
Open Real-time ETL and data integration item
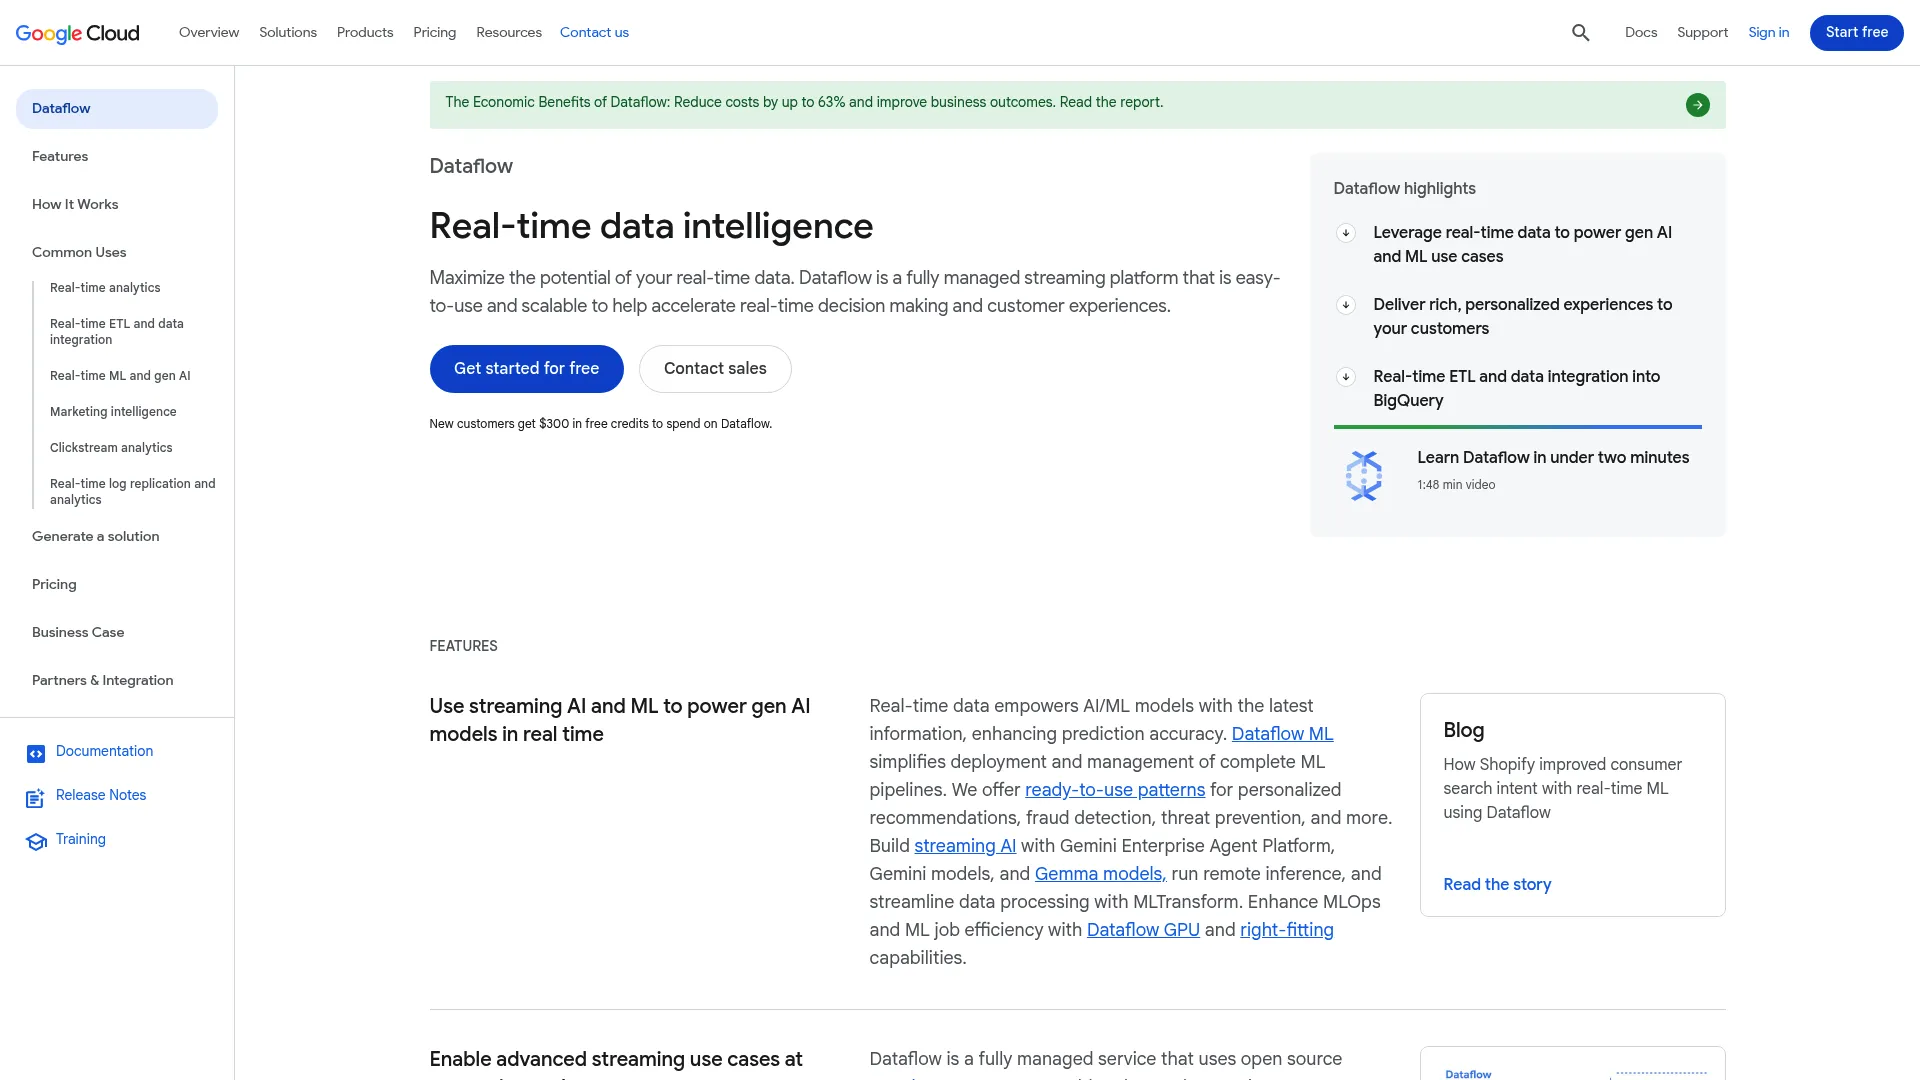tap(117, 332)
